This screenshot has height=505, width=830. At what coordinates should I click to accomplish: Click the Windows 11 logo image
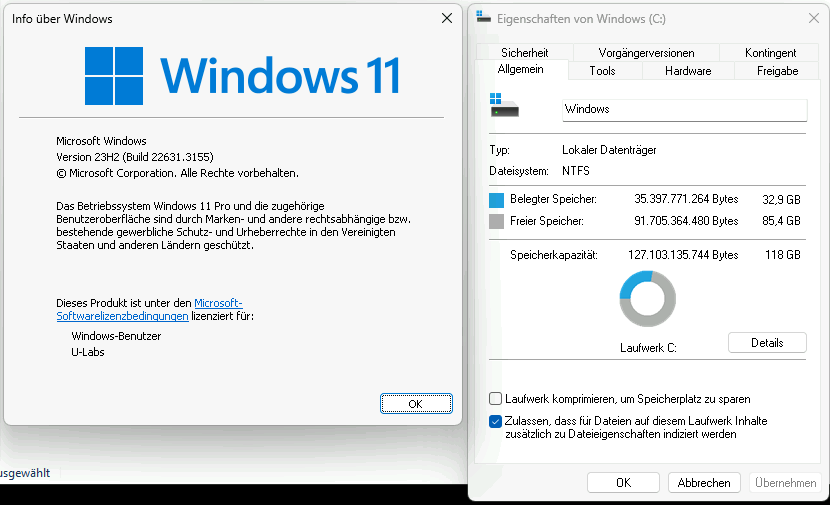point(243,75)
